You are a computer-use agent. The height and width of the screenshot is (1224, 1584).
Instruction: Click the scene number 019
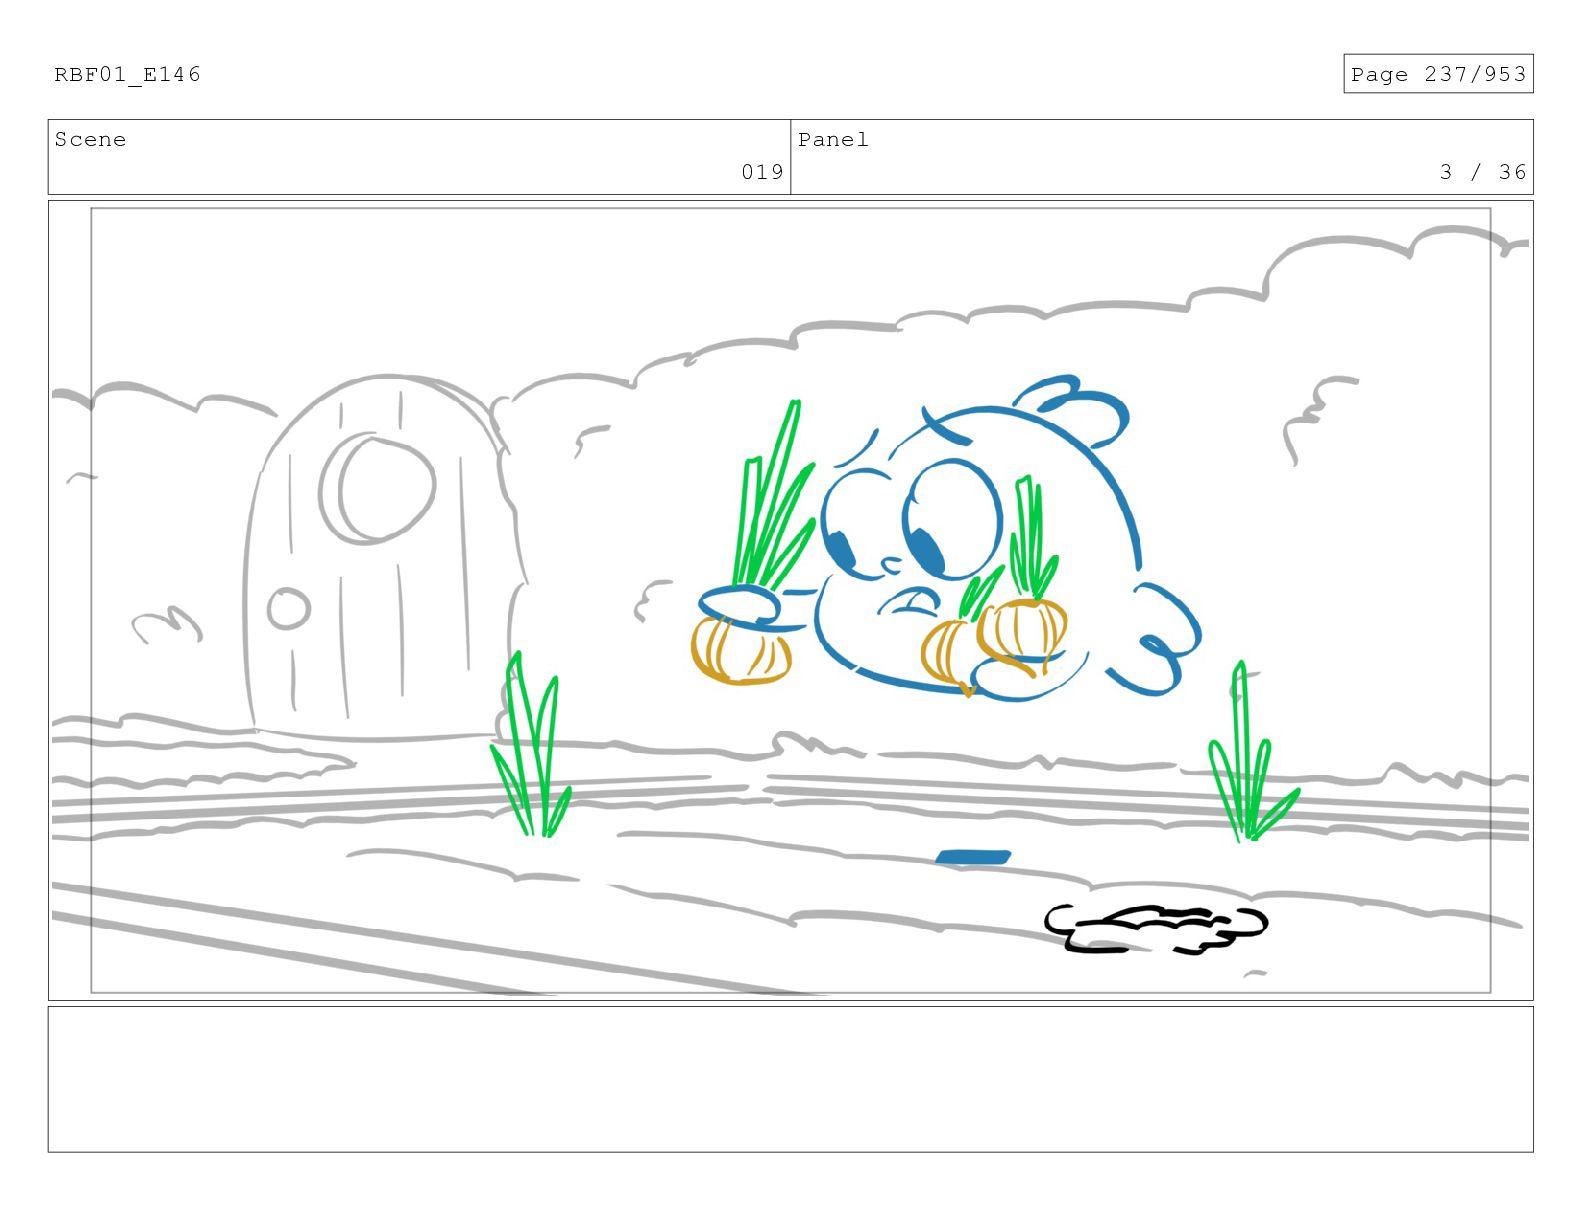[x=762, y=172]
